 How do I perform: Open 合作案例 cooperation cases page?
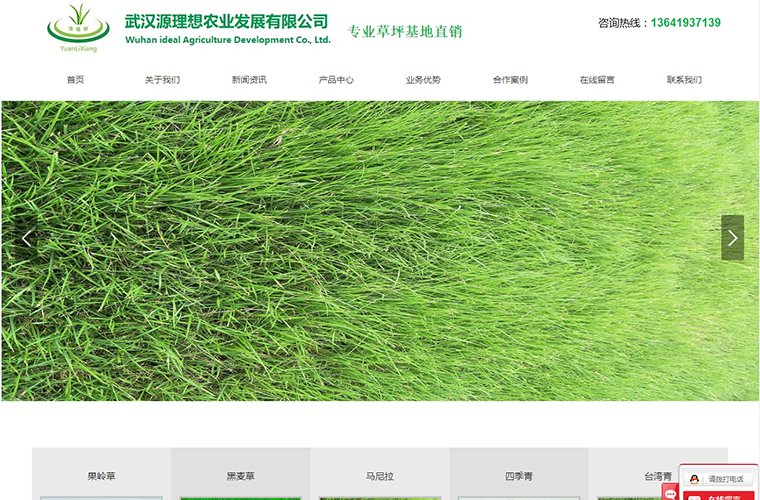click(x=510, y=80)
